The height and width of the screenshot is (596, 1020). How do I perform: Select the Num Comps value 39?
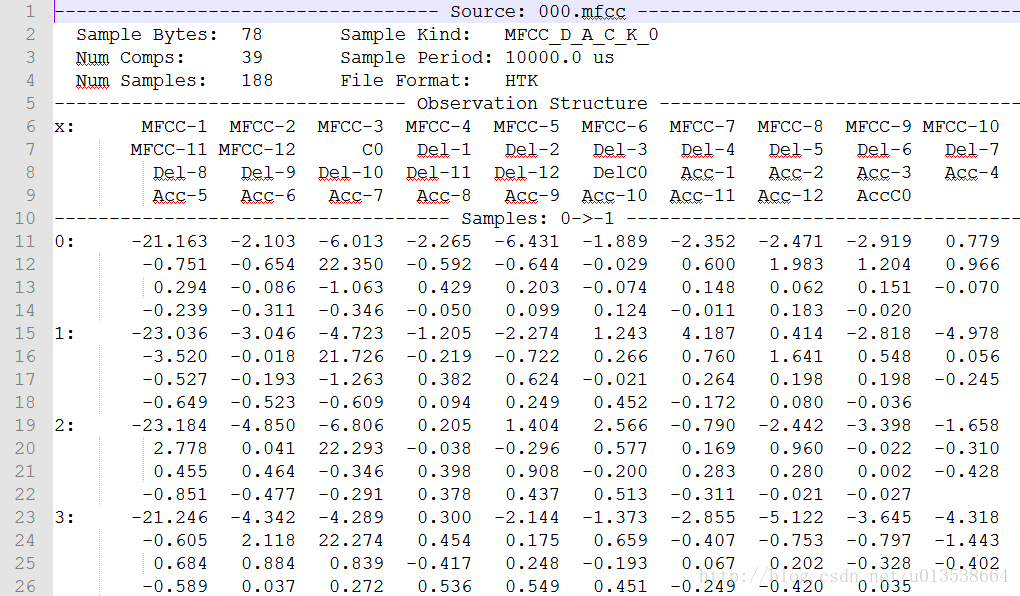(x=252, y=58)
